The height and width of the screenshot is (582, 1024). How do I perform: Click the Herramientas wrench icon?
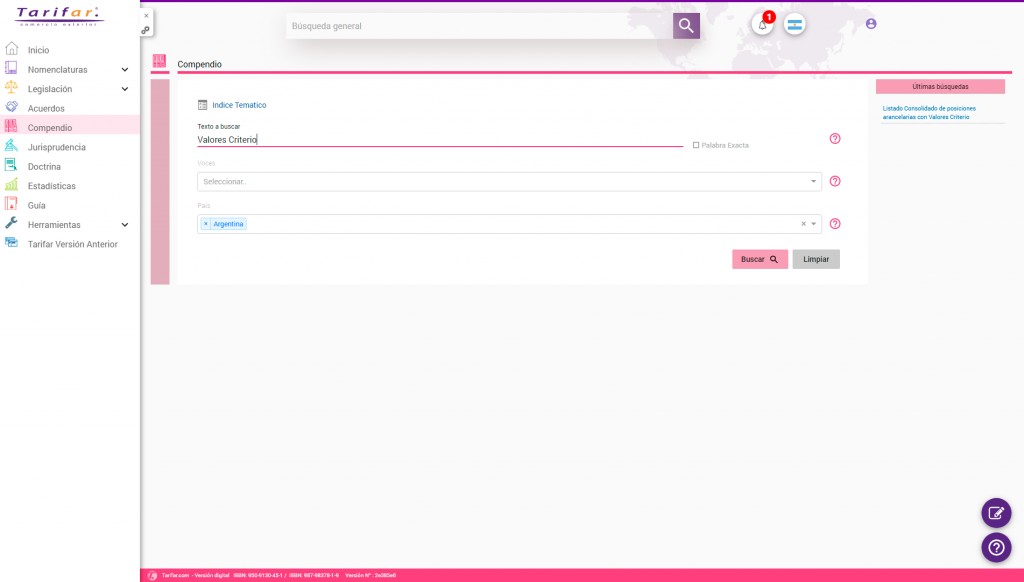click(x=11, y=223)
